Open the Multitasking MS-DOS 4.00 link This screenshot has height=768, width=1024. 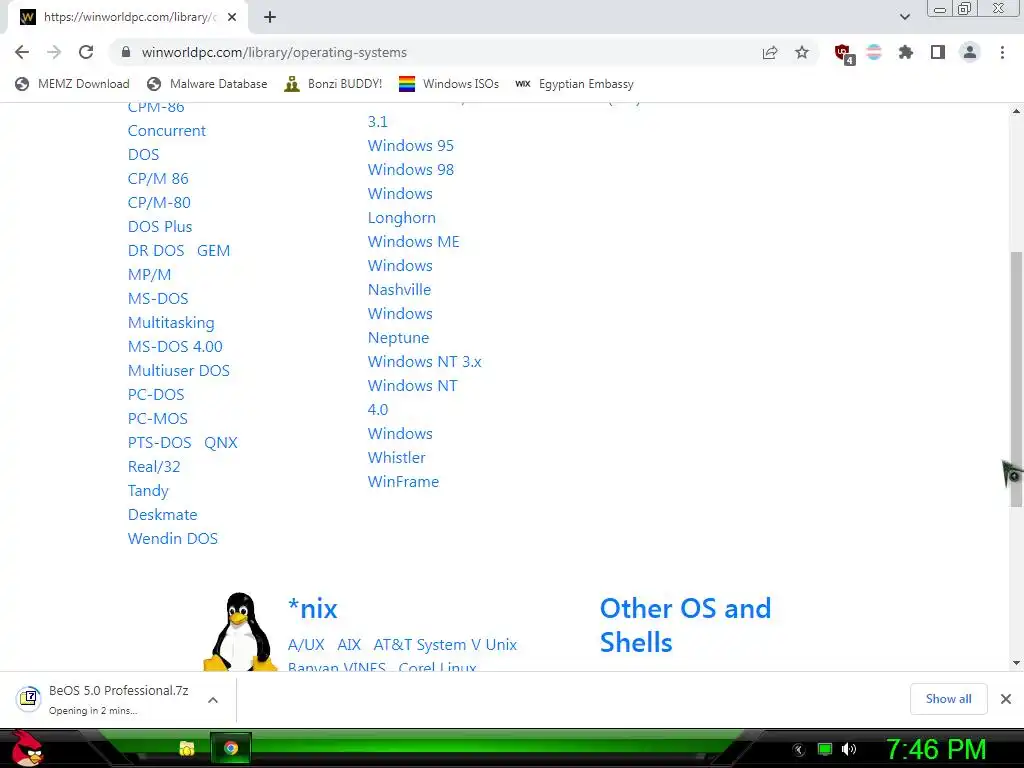tap(175, 334)
